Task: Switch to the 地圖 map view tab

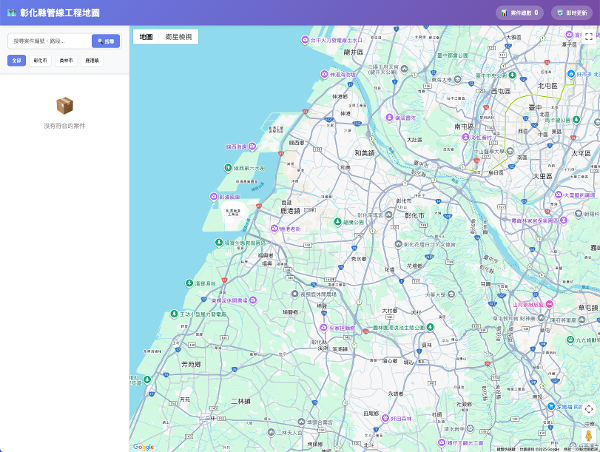Action: point(146,36)
